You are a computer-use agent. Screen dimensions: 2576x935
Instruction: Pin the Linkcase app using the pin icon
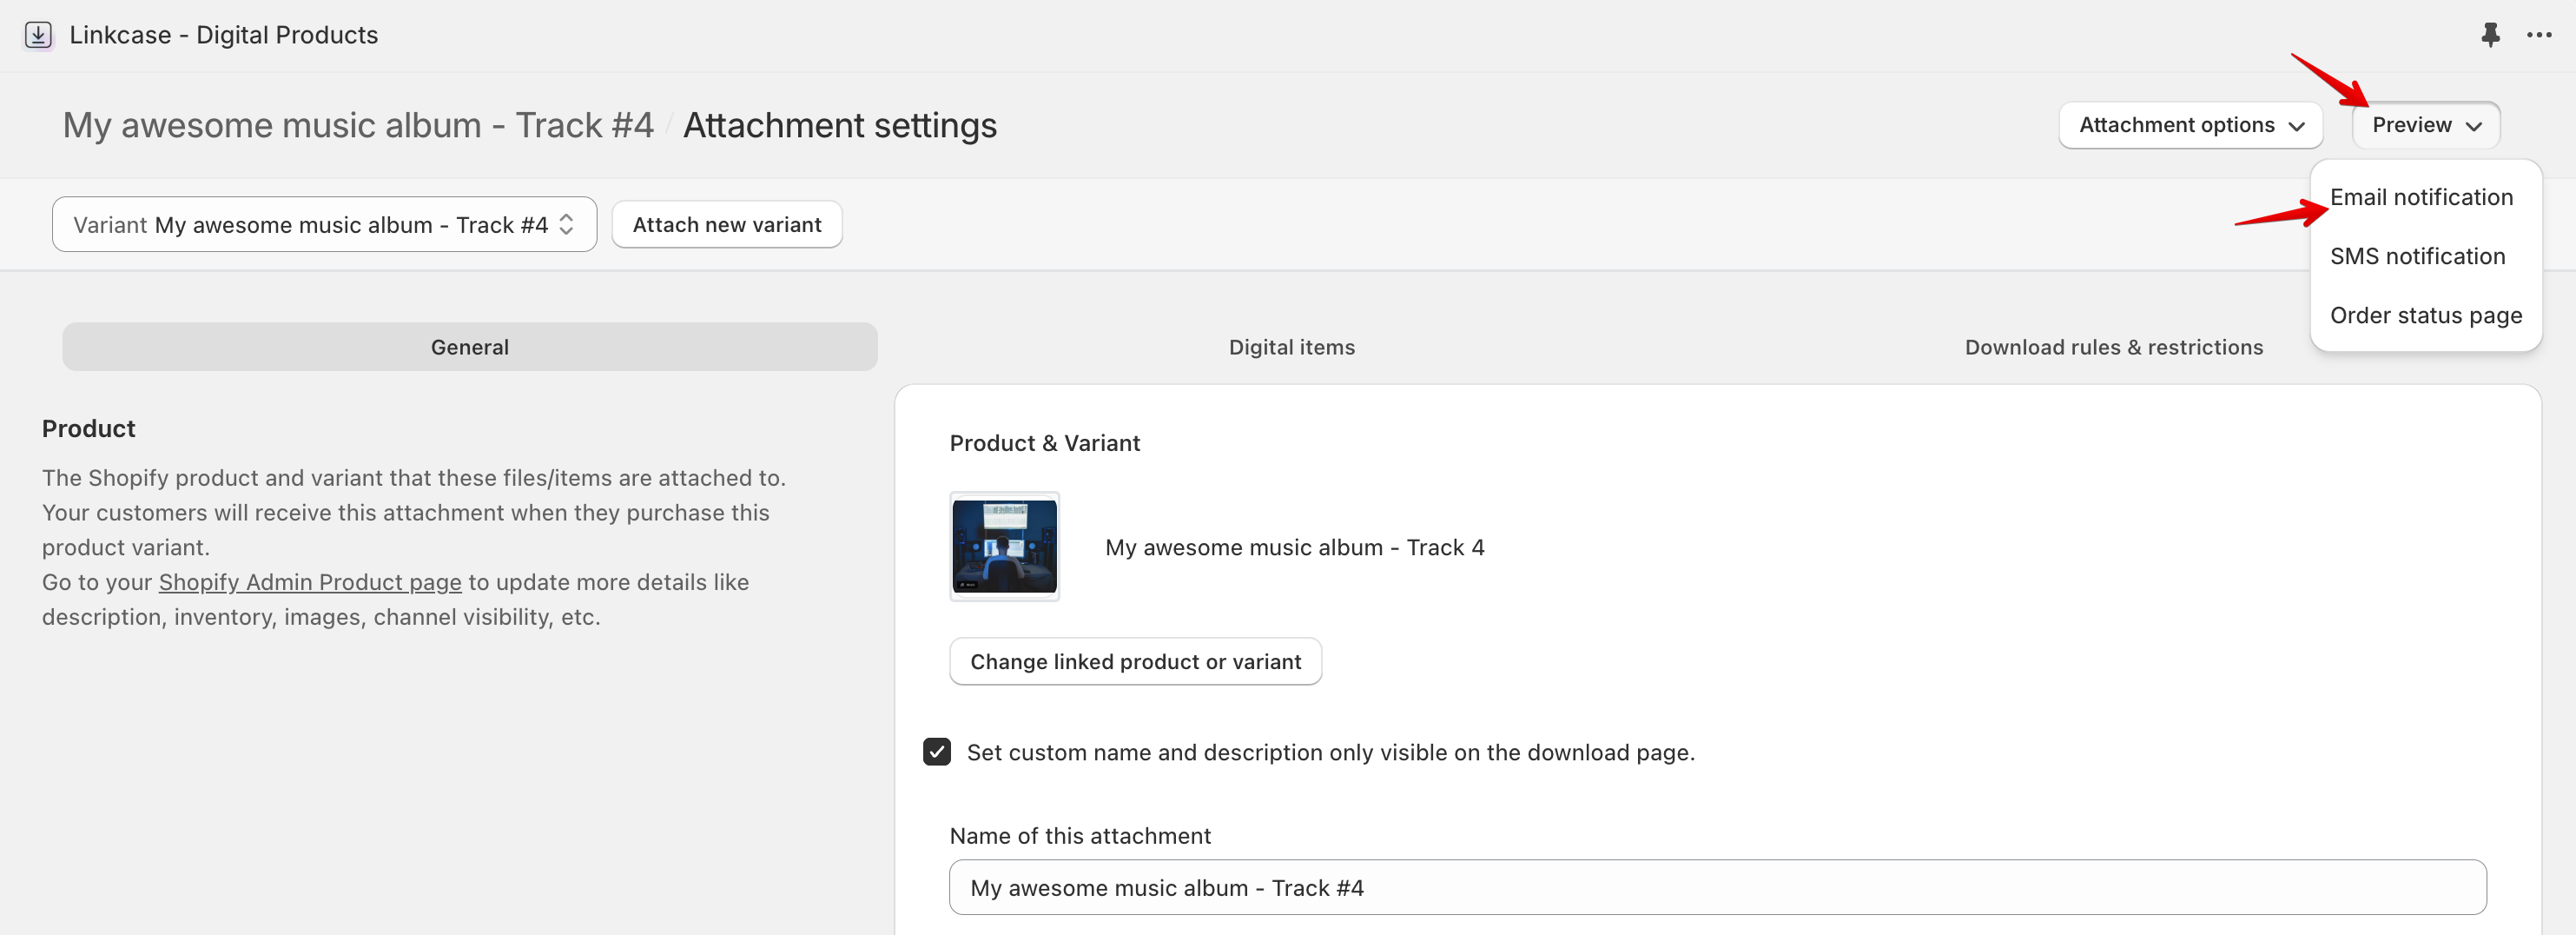pos(2490,34)
